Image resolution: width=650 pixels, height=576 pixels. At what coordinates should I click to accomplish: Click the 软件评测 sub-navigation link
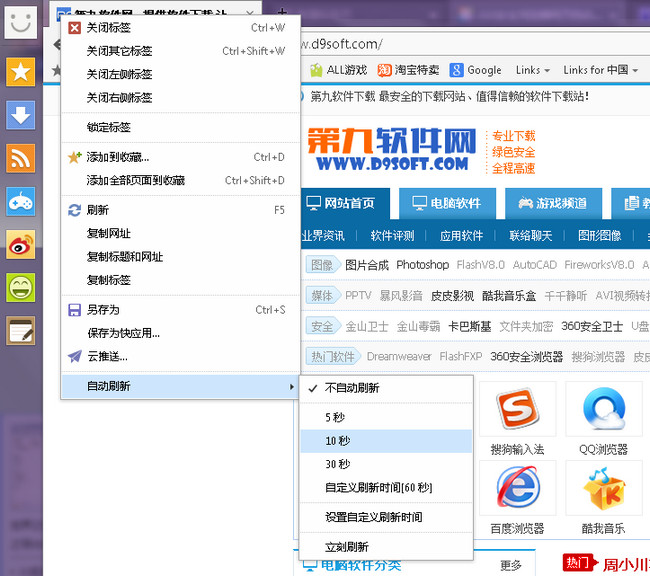pos(392,236)
